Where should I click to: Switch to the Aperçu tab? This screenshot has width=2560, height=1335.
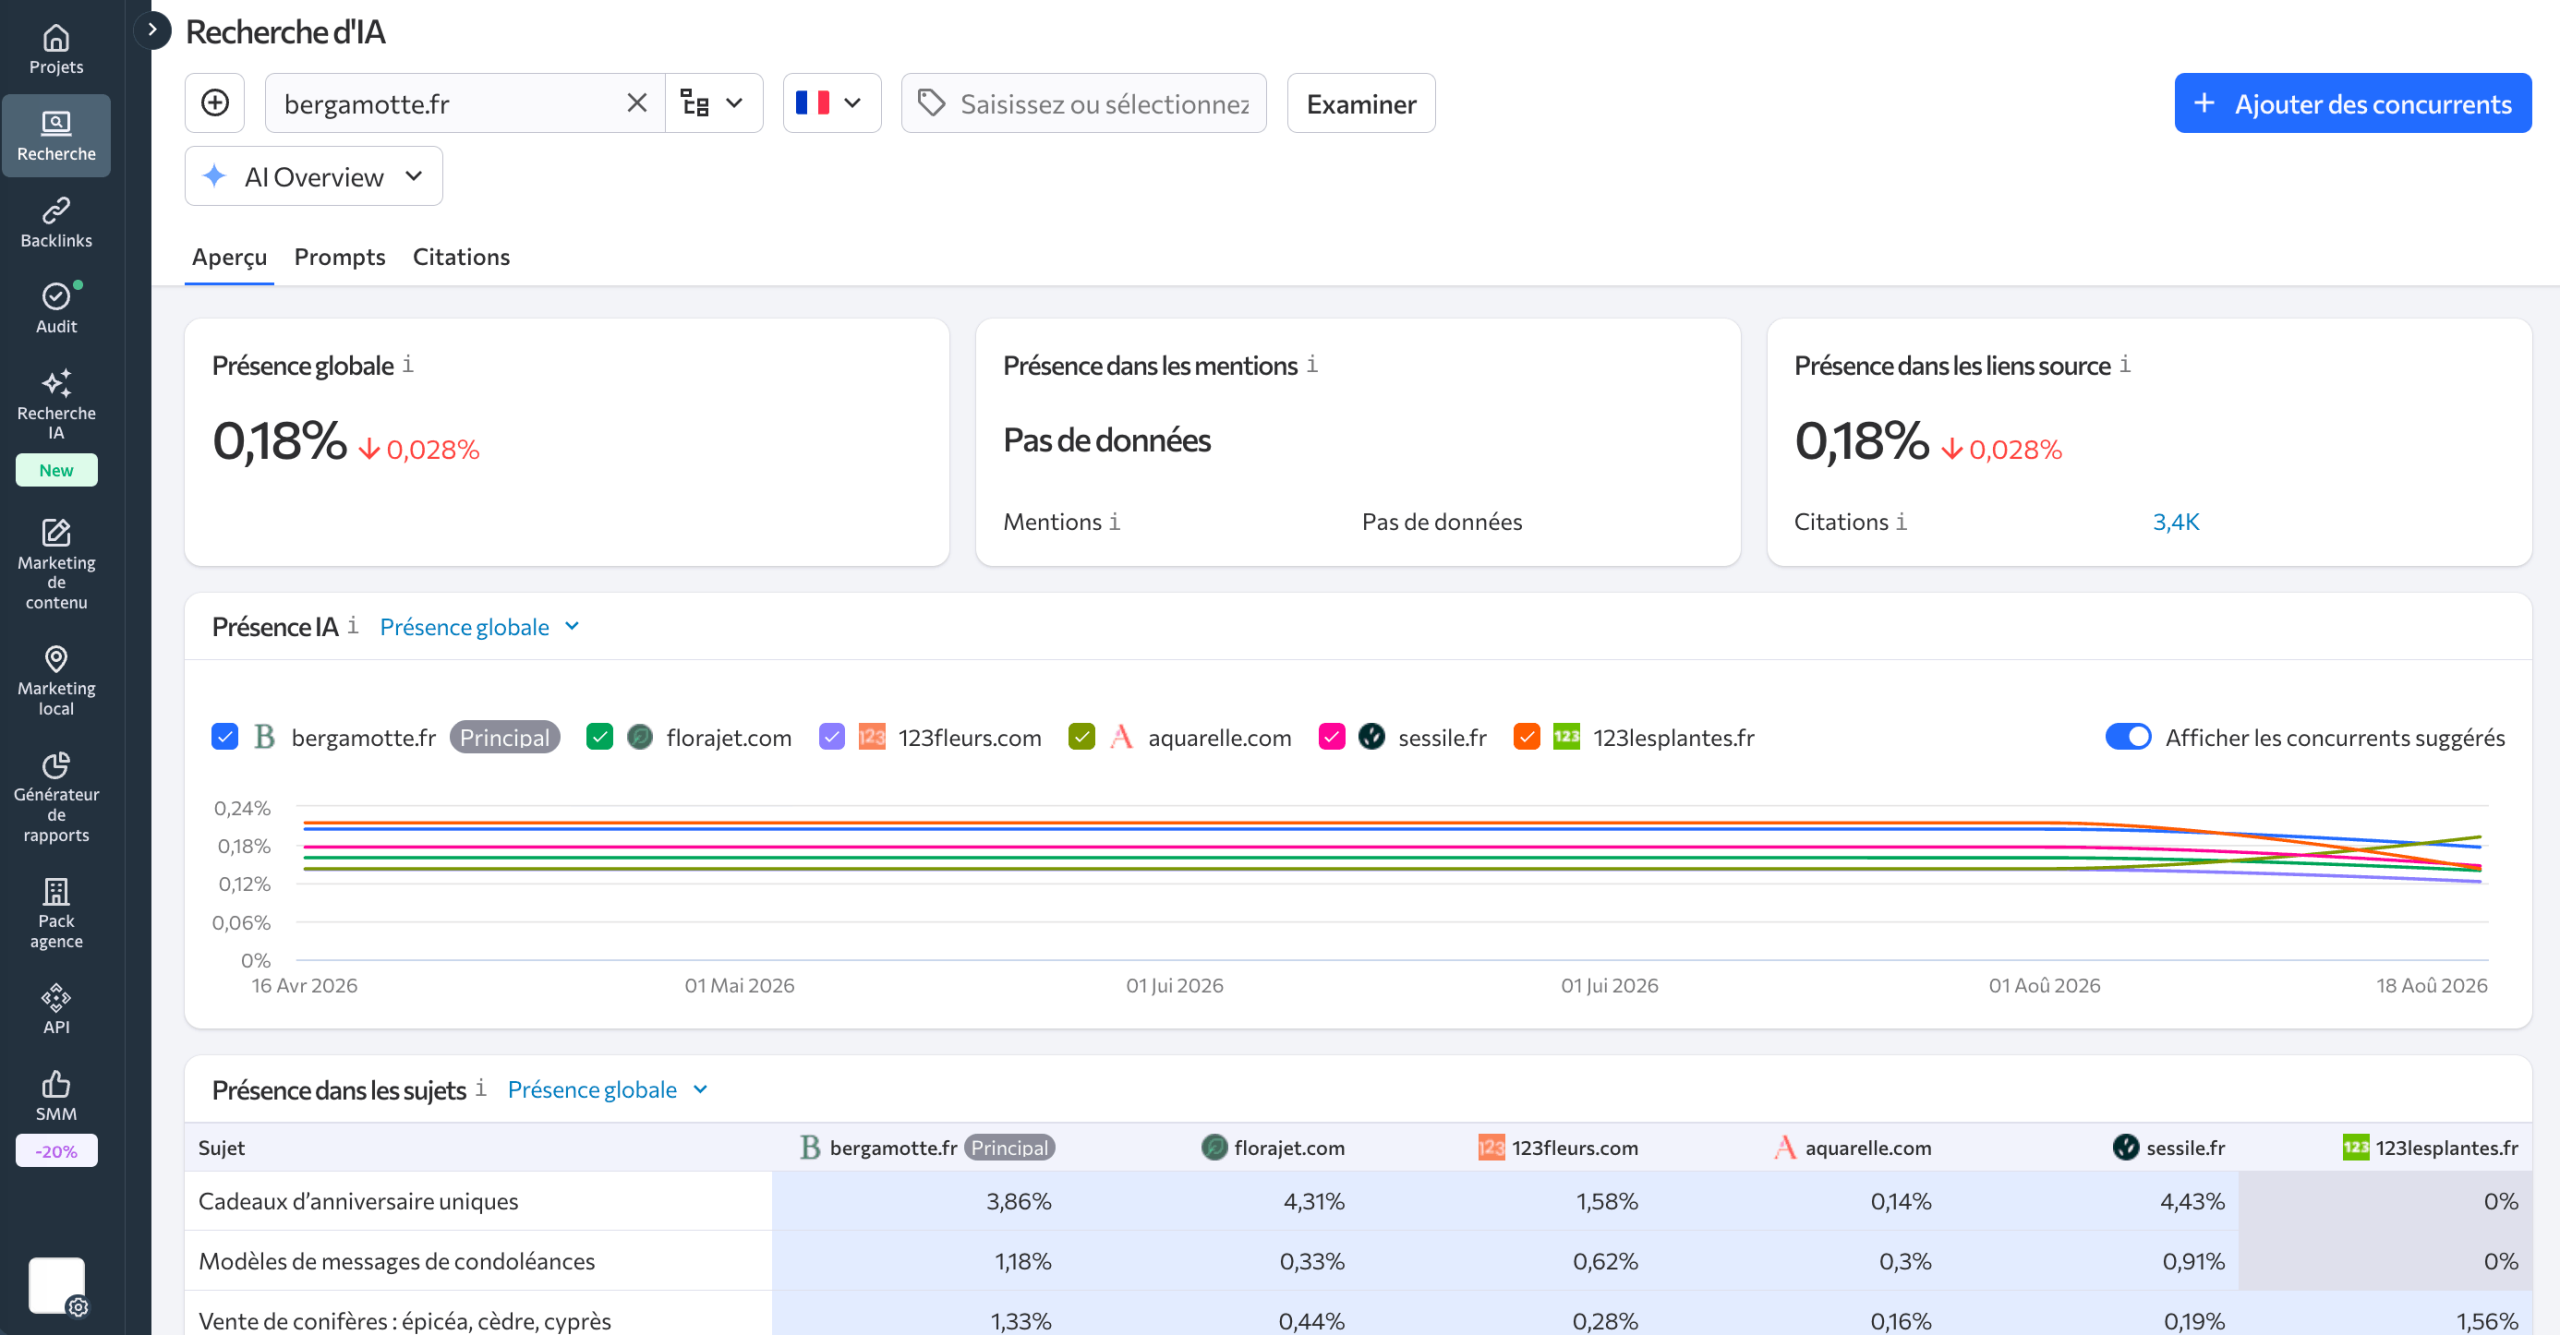point(229,257)
